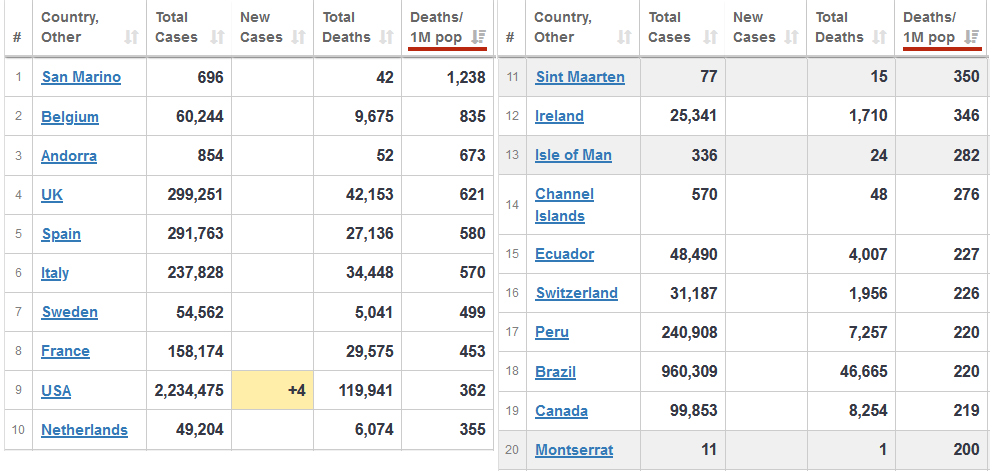Screen dimensions: 1000x473
Task: Select USA total cases '2,234,475'
Action: pyautogui.click(x=189, y=390)
